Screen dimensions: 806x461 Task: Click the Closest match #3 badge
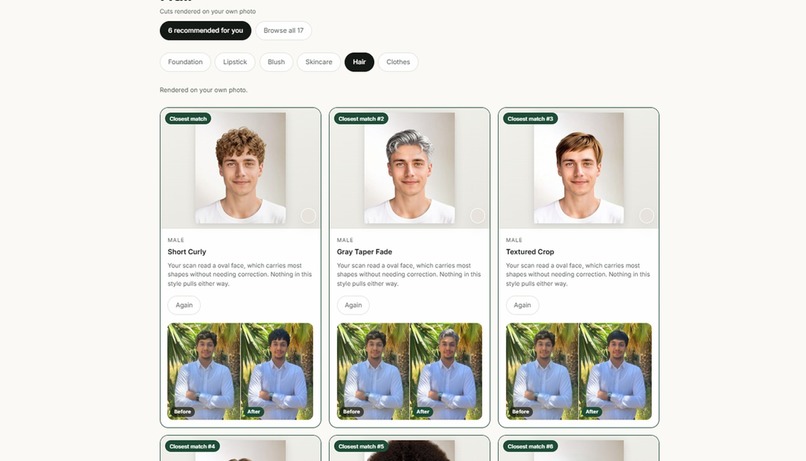coord(530,119)
